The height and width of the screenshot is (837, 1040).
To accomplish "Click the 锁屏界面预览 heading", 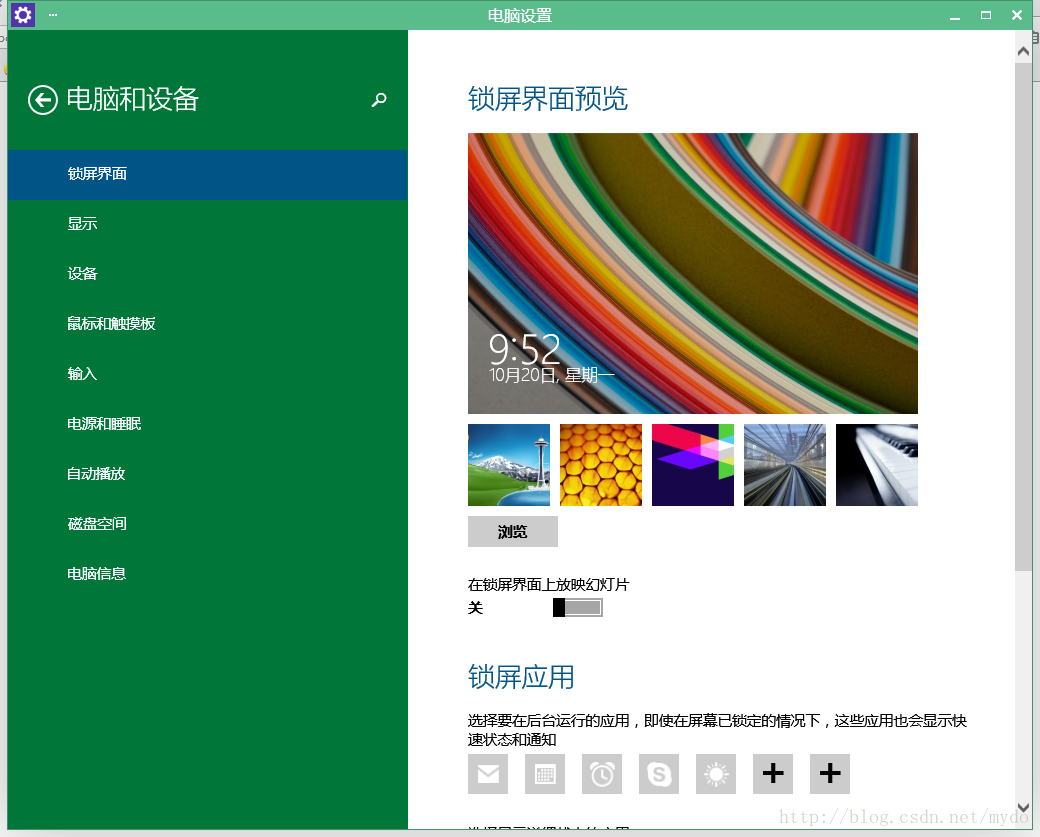I will (548, 99).
